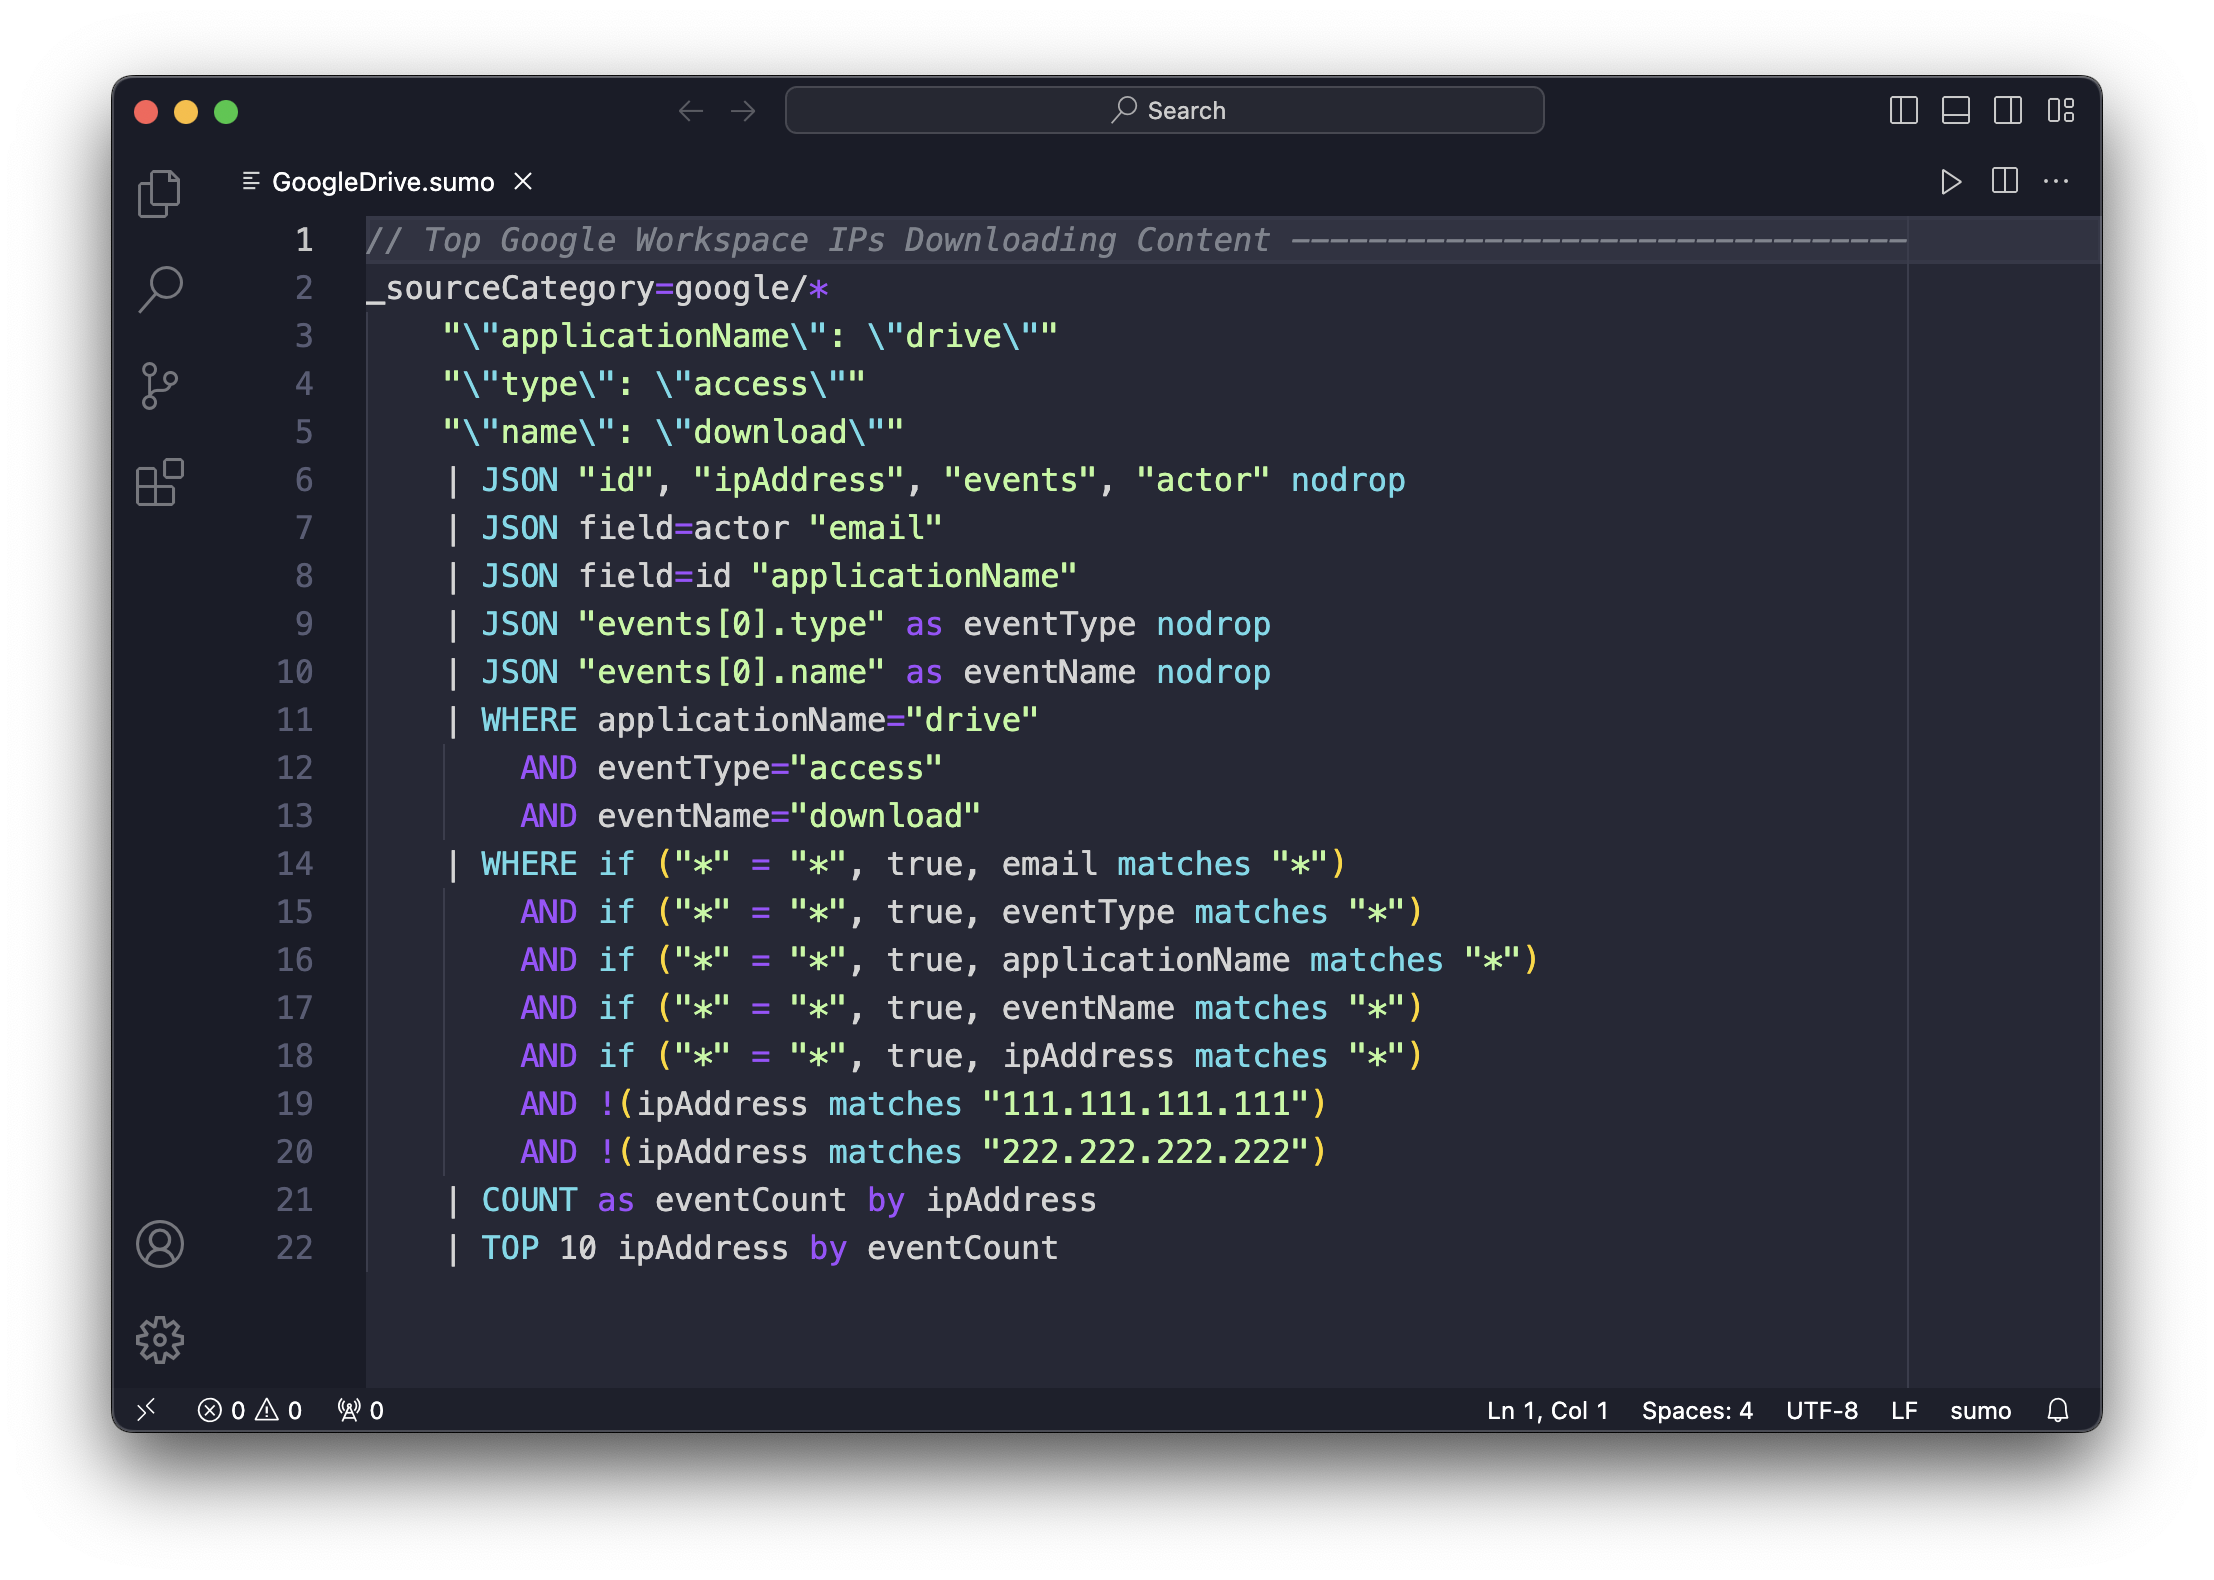Close the GoogleDrive.sumo tab
Viewport: 2214px width, 1580px height.
523,181
